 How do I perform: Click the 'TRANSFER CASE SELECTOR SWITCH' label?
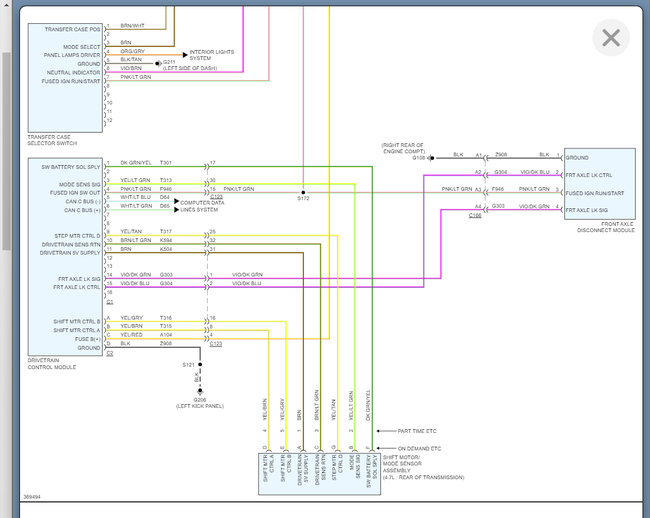tap(52, 140)
